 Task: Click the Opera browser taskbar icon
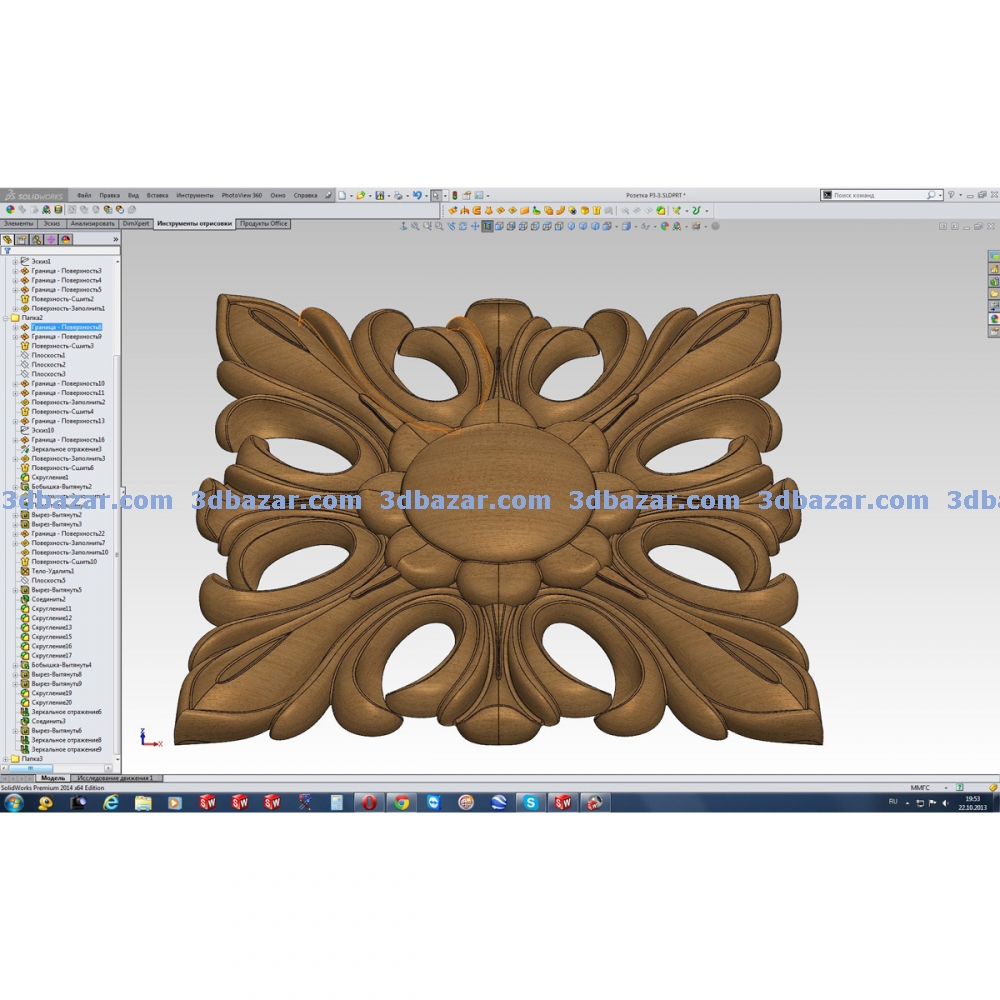[369, 802]
